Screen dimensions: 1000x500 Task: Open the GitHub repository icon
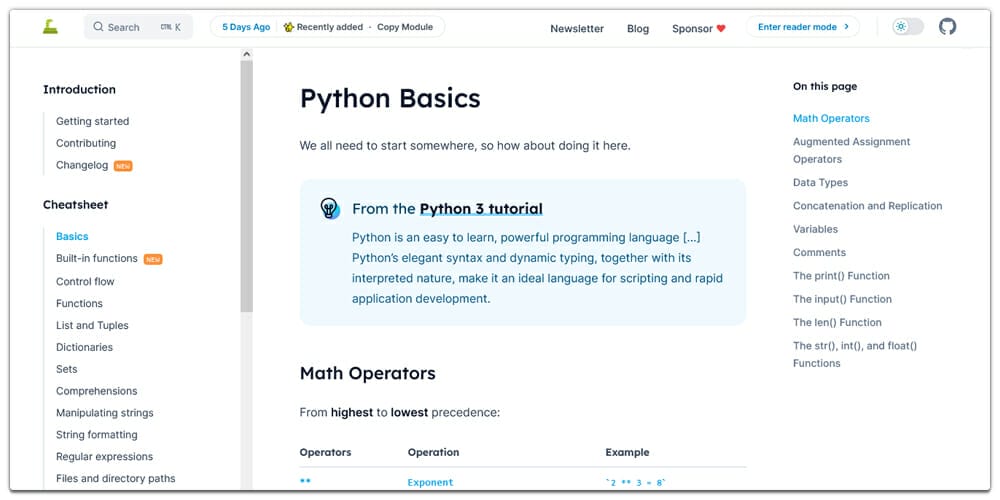coord(947,27)
